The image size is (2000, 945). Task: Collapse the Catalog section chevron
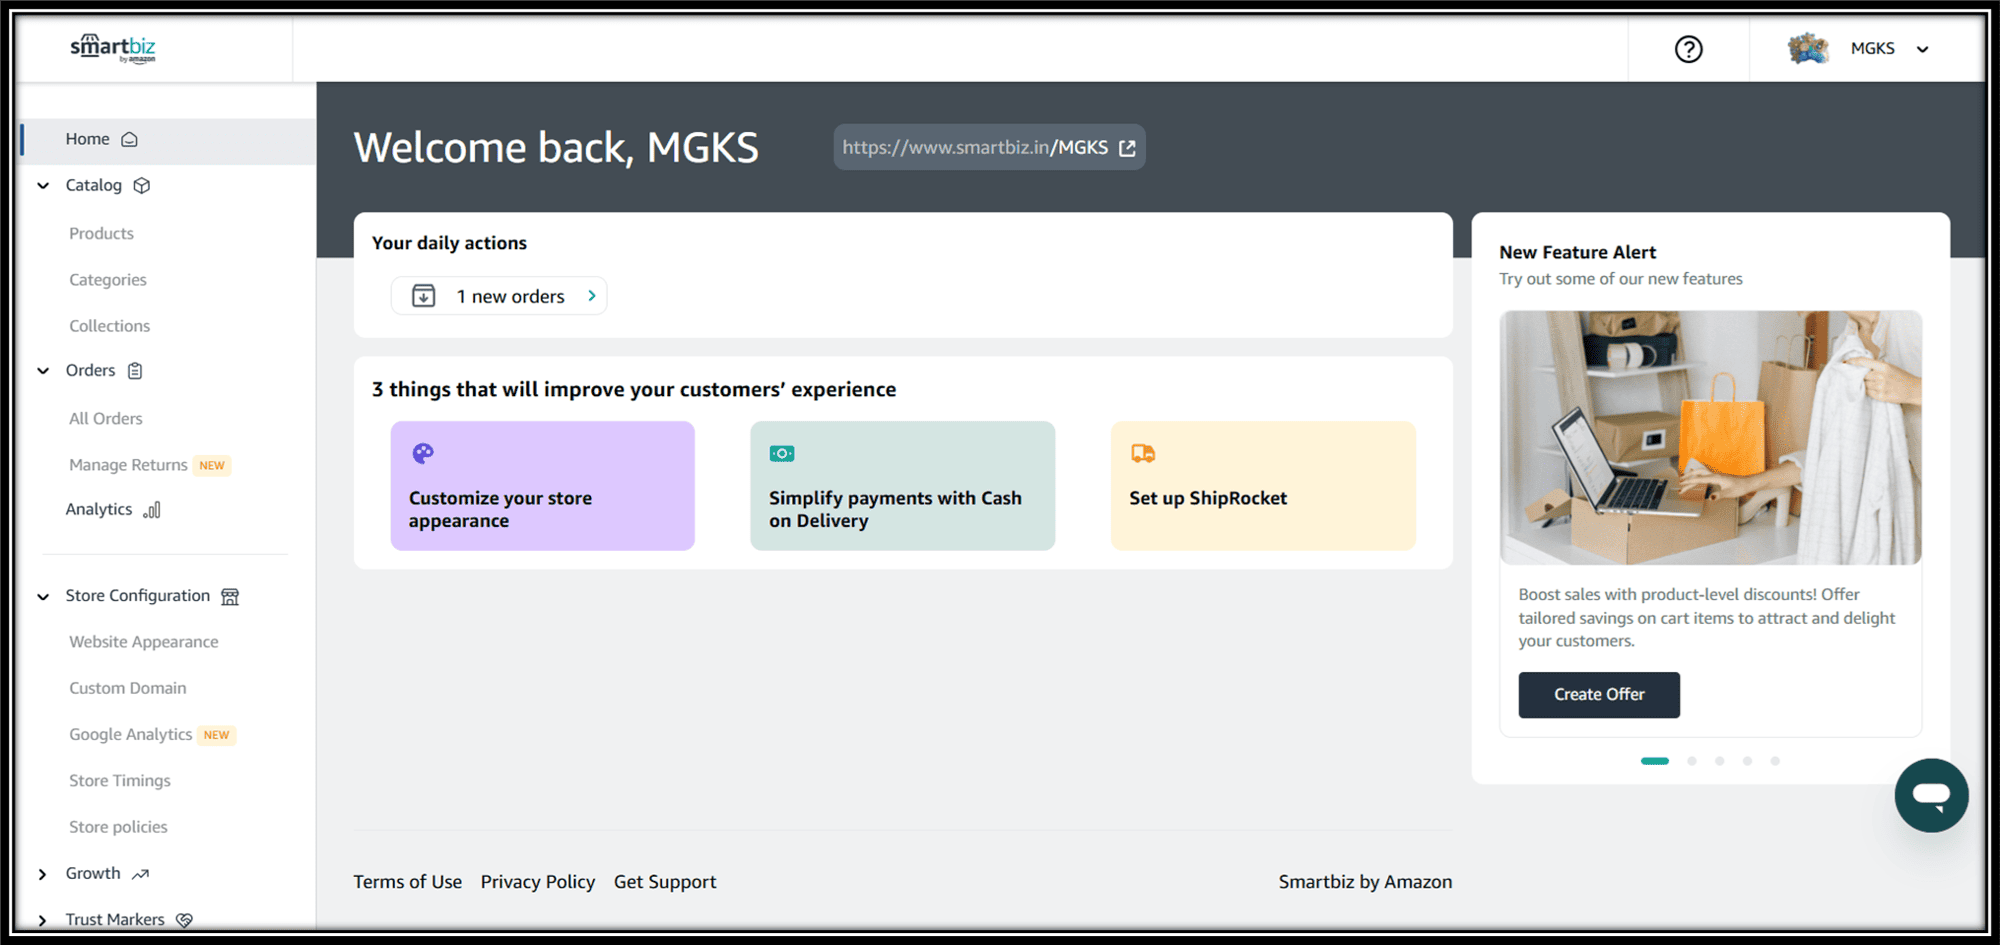pos(43,186)
